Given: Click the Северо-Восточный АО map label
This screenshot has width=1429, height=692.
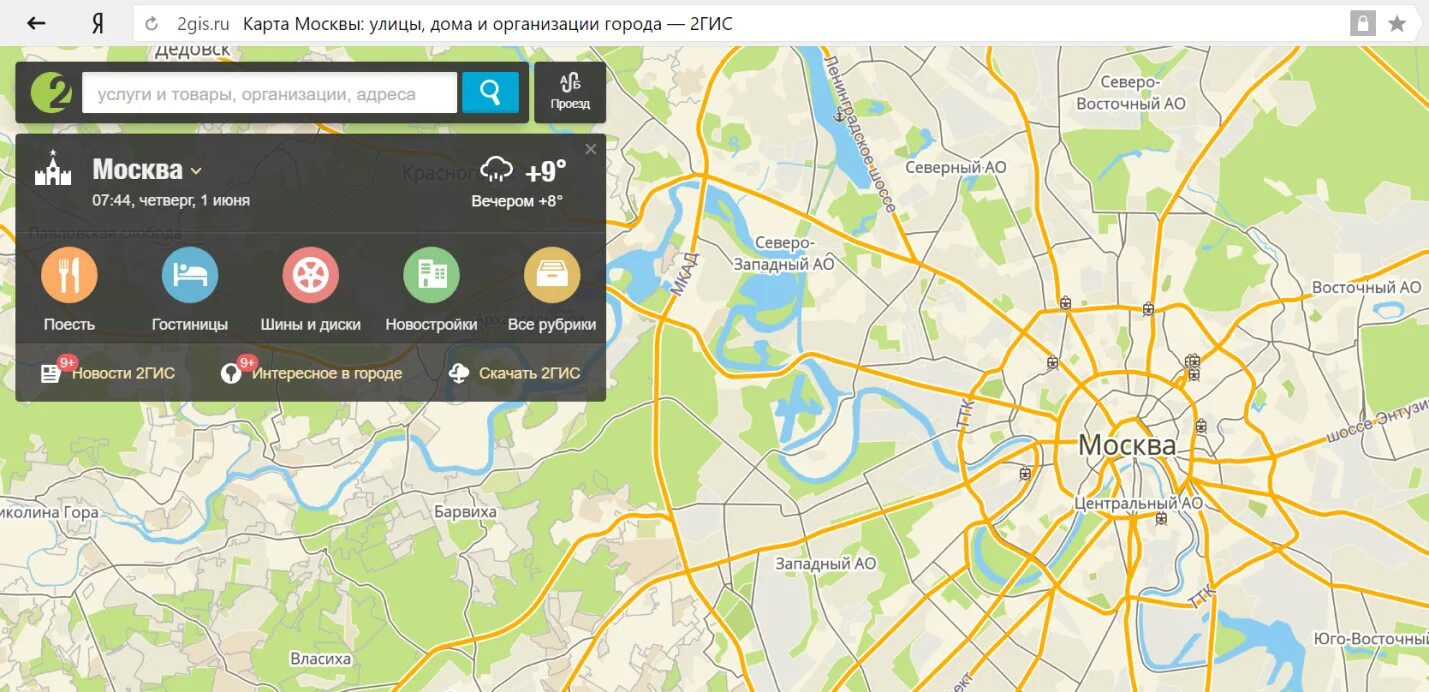Looking at the screenshot, I should (x=1131, y=93).
